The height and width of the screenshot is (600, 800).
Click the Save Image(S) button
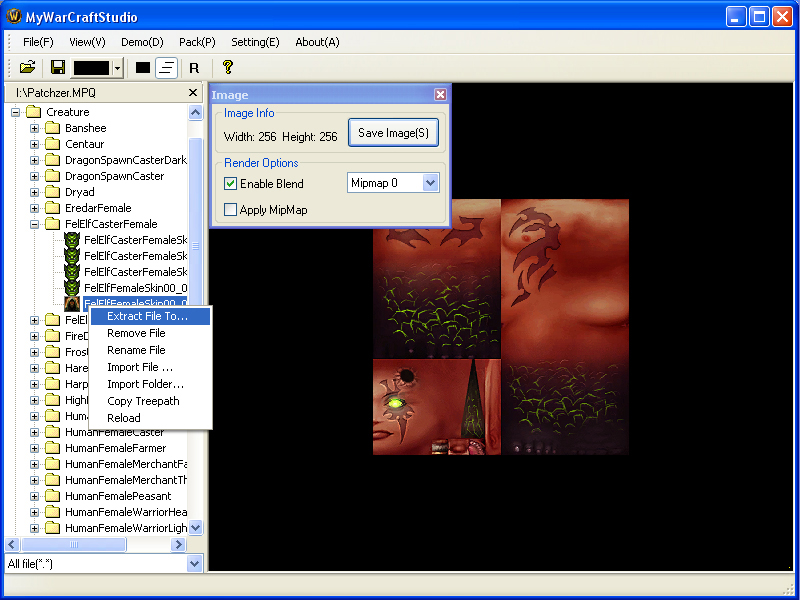[393, 133]
